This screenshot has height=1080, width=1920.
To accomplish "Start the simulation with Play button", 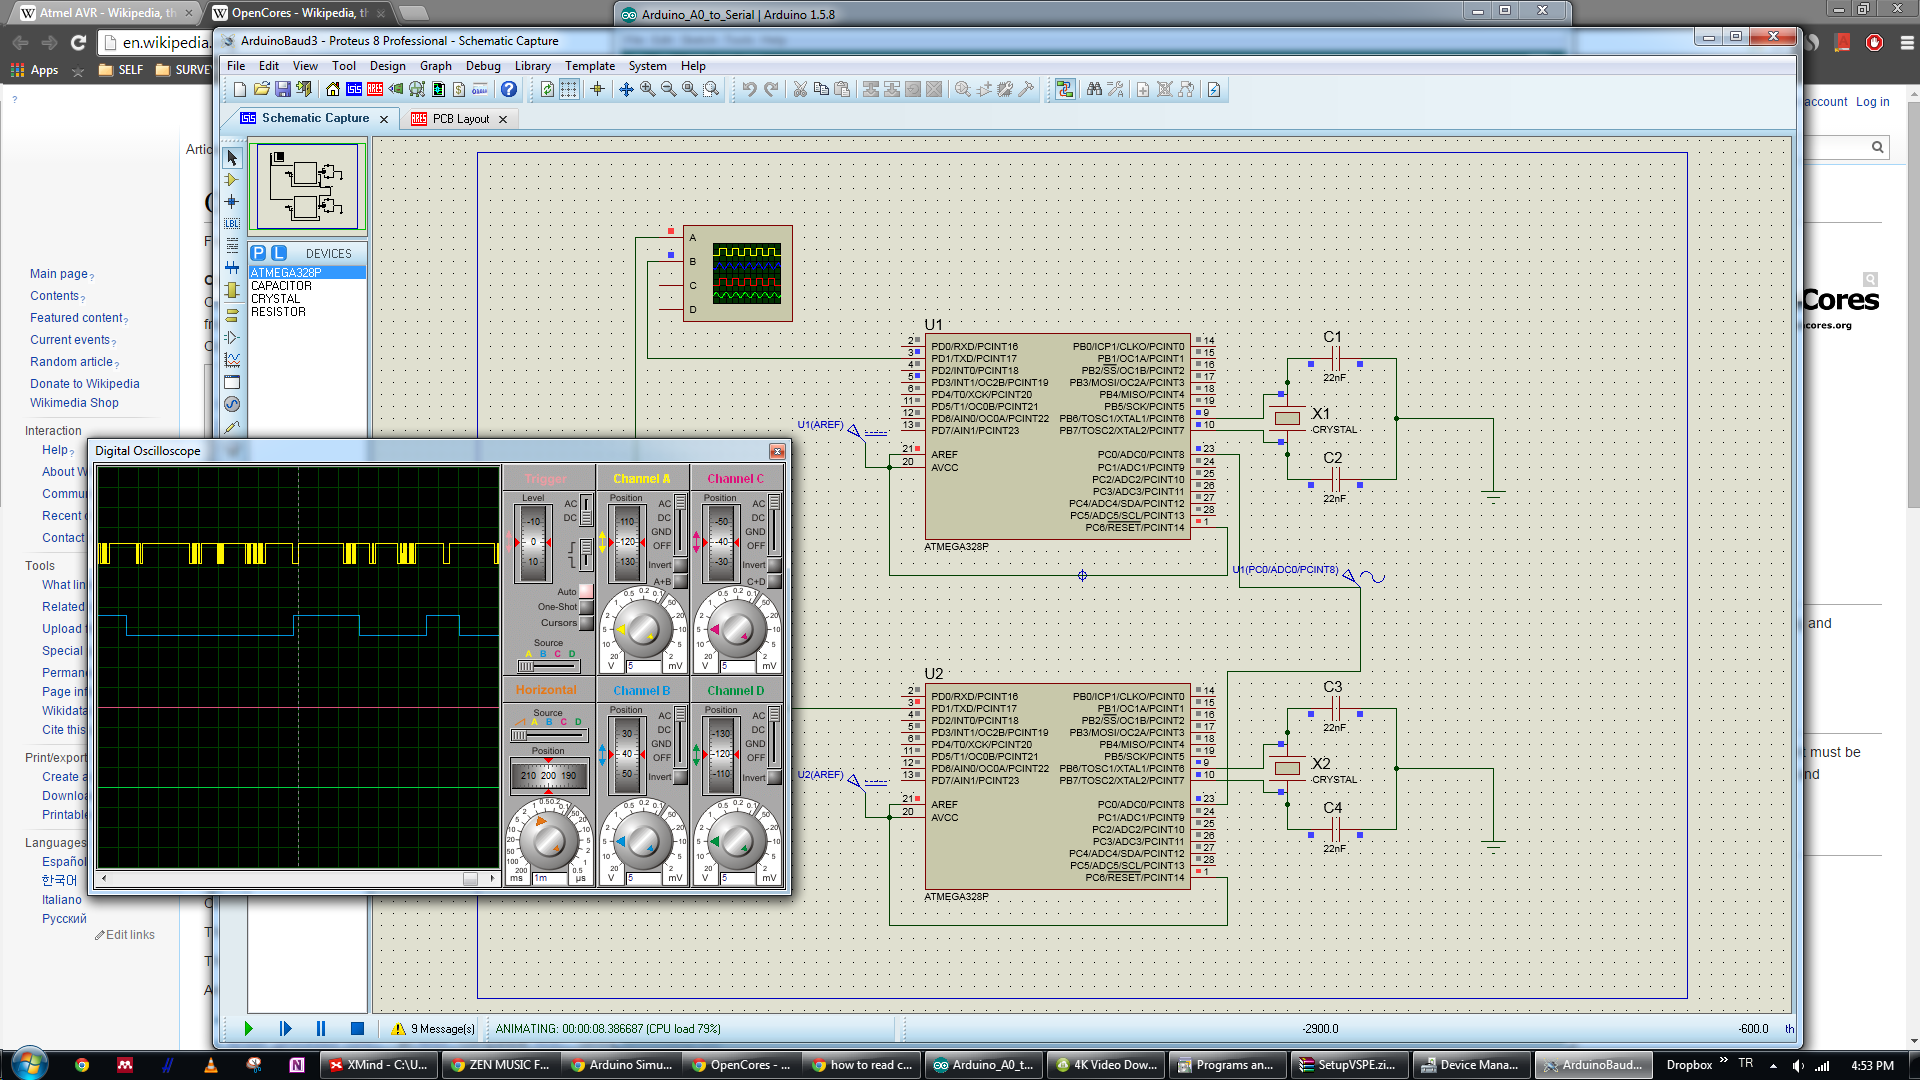I will tap(249, 1028).
